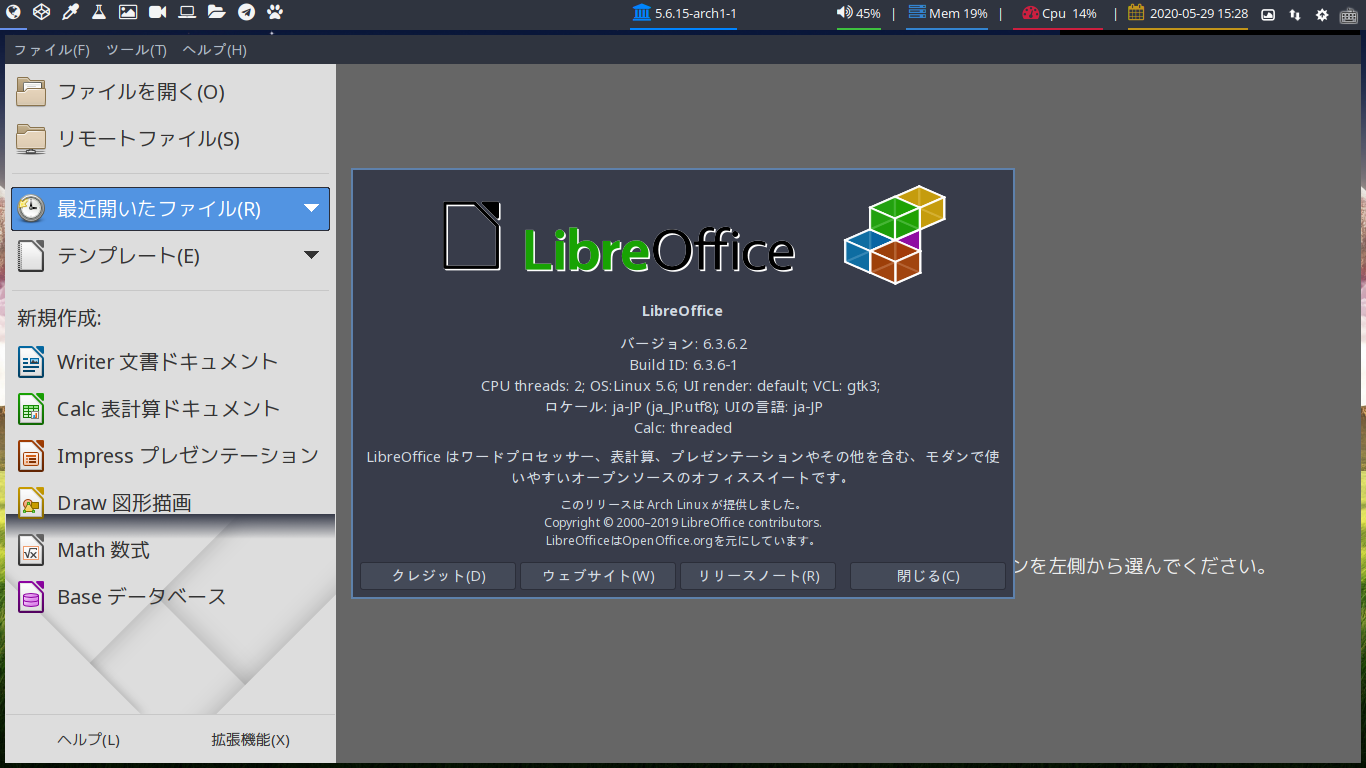Expand the テンプレート(E) dropdown arrow
1366x768 pixels.
coord(311,255)
